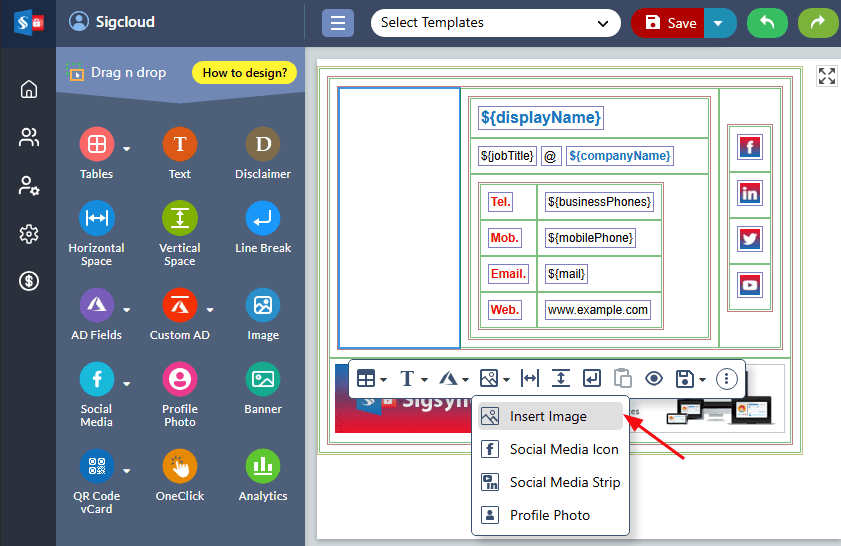Click the Tables icon in the sidebar
Screen dimensions: 841x546
coord(97,145)
